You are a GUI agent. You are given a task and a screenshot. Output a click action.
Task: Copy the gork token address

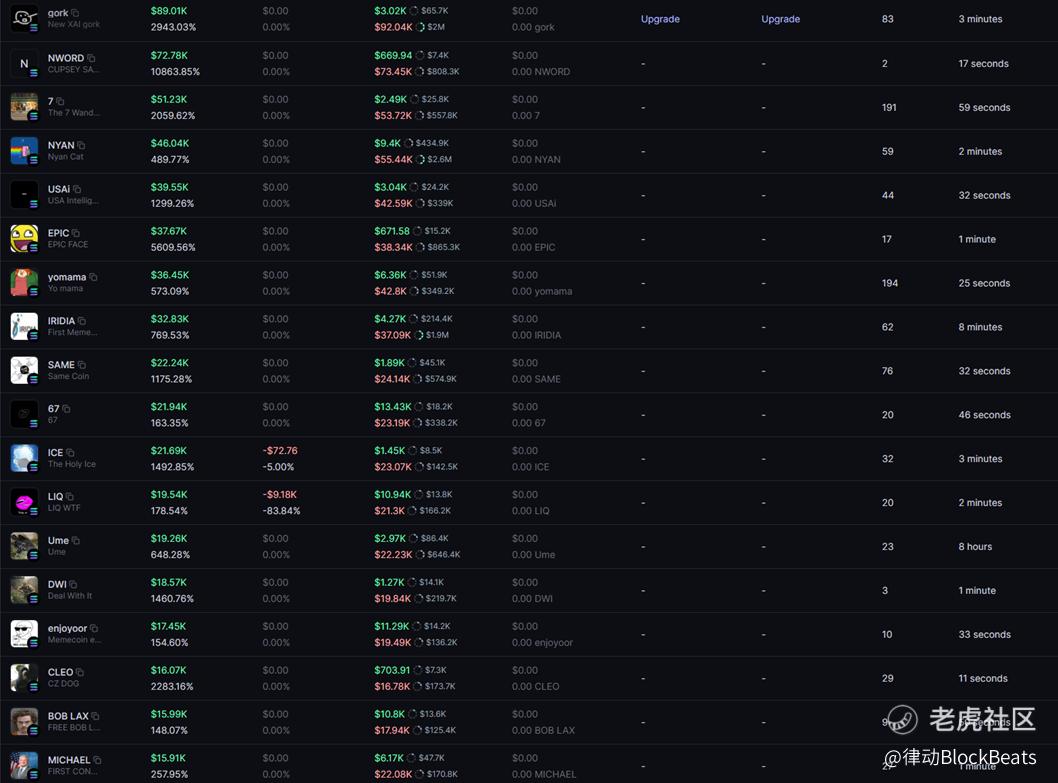pyautogui.click(x=75, y=13)
